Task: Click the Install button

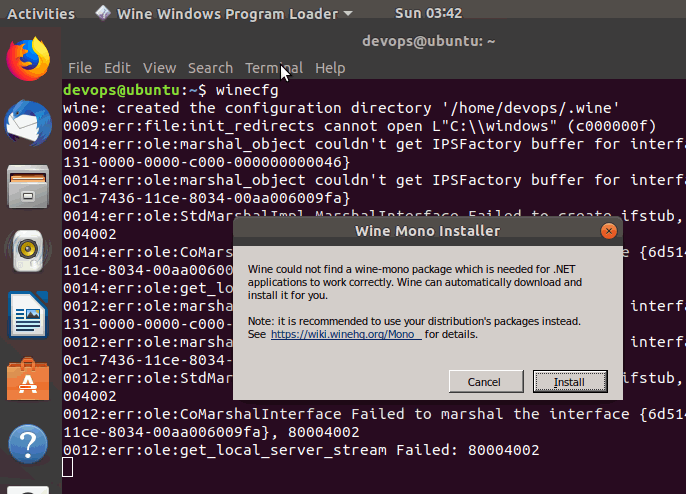Action: point(570,382)
